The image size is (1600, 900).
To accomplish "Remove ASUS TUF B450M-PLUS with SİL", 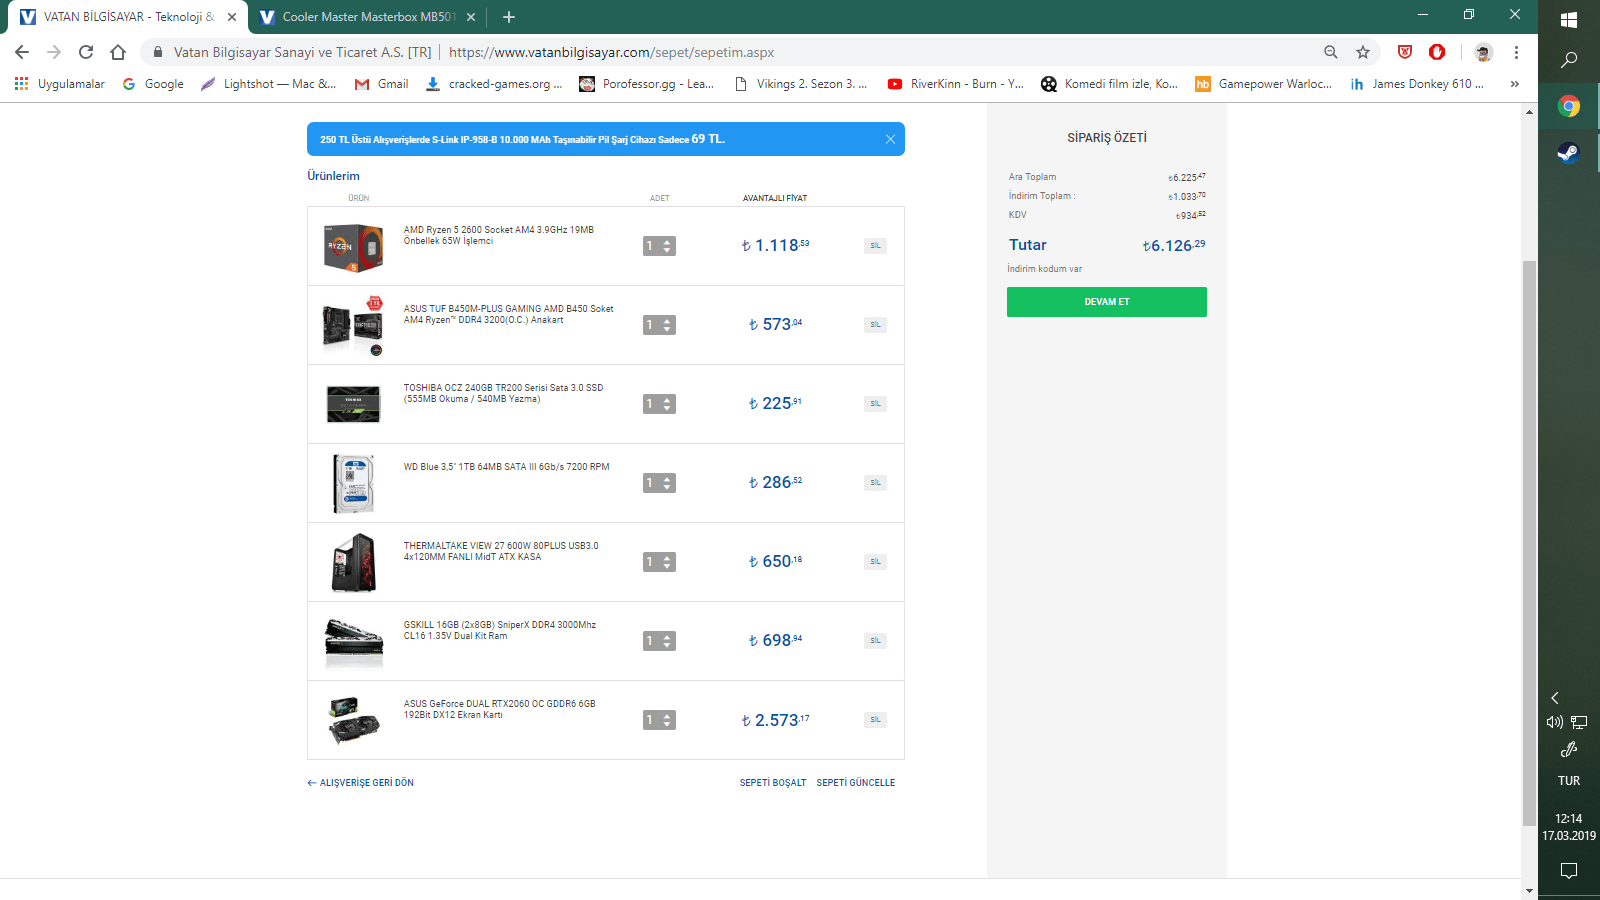I will (x=875, y=325).
